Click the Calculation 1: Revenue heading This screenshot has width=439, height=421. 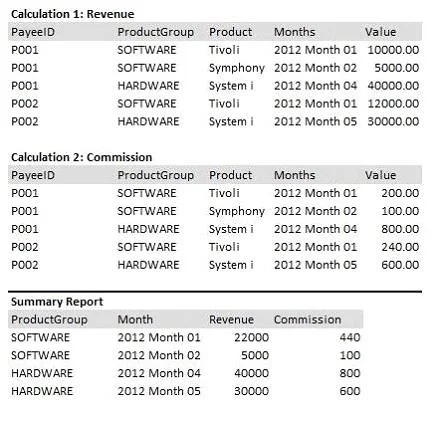pos(73,14)
